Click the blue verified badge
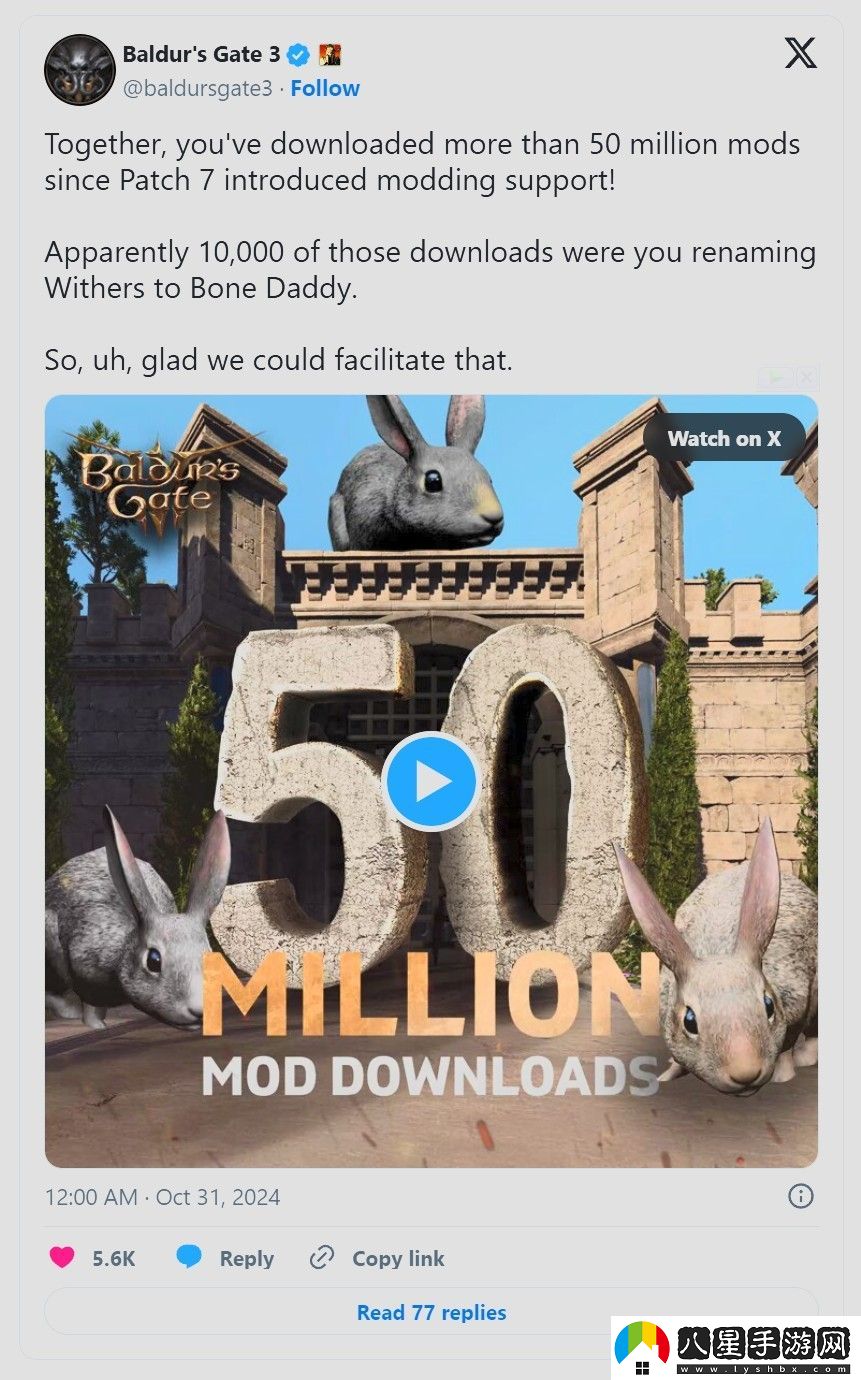Image resolution: width=861 pixels, height=1380 pixels. click(298, 54)
